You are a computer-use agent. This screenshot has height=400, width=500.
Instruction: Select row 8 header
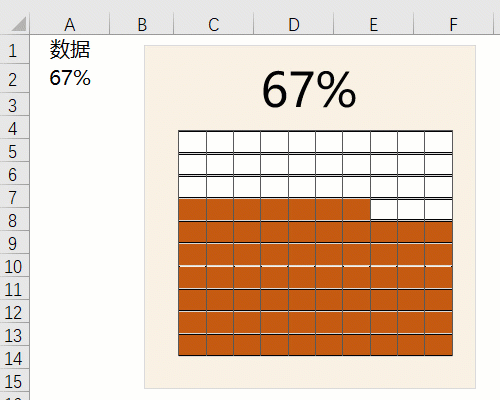click(x=14, y=220)
